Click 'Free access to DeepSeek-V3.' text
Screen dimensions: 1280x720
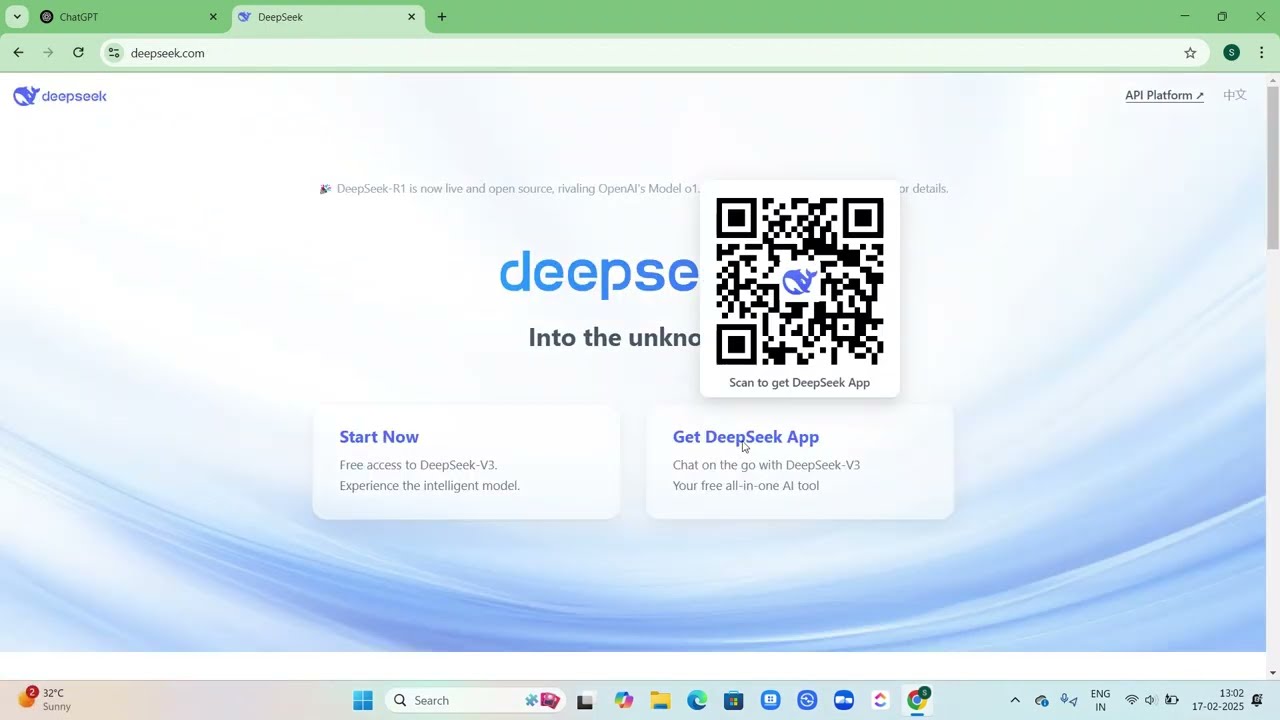[418, 465]
